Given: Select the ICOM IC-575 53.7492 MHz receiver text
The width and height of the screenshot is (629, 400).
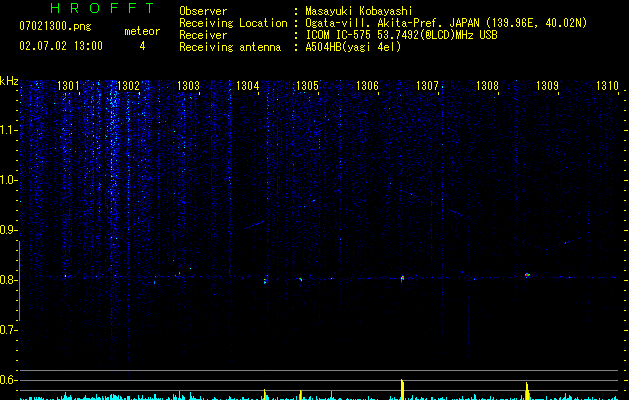Looking at the screenshot, I should (x=401, y=35).
